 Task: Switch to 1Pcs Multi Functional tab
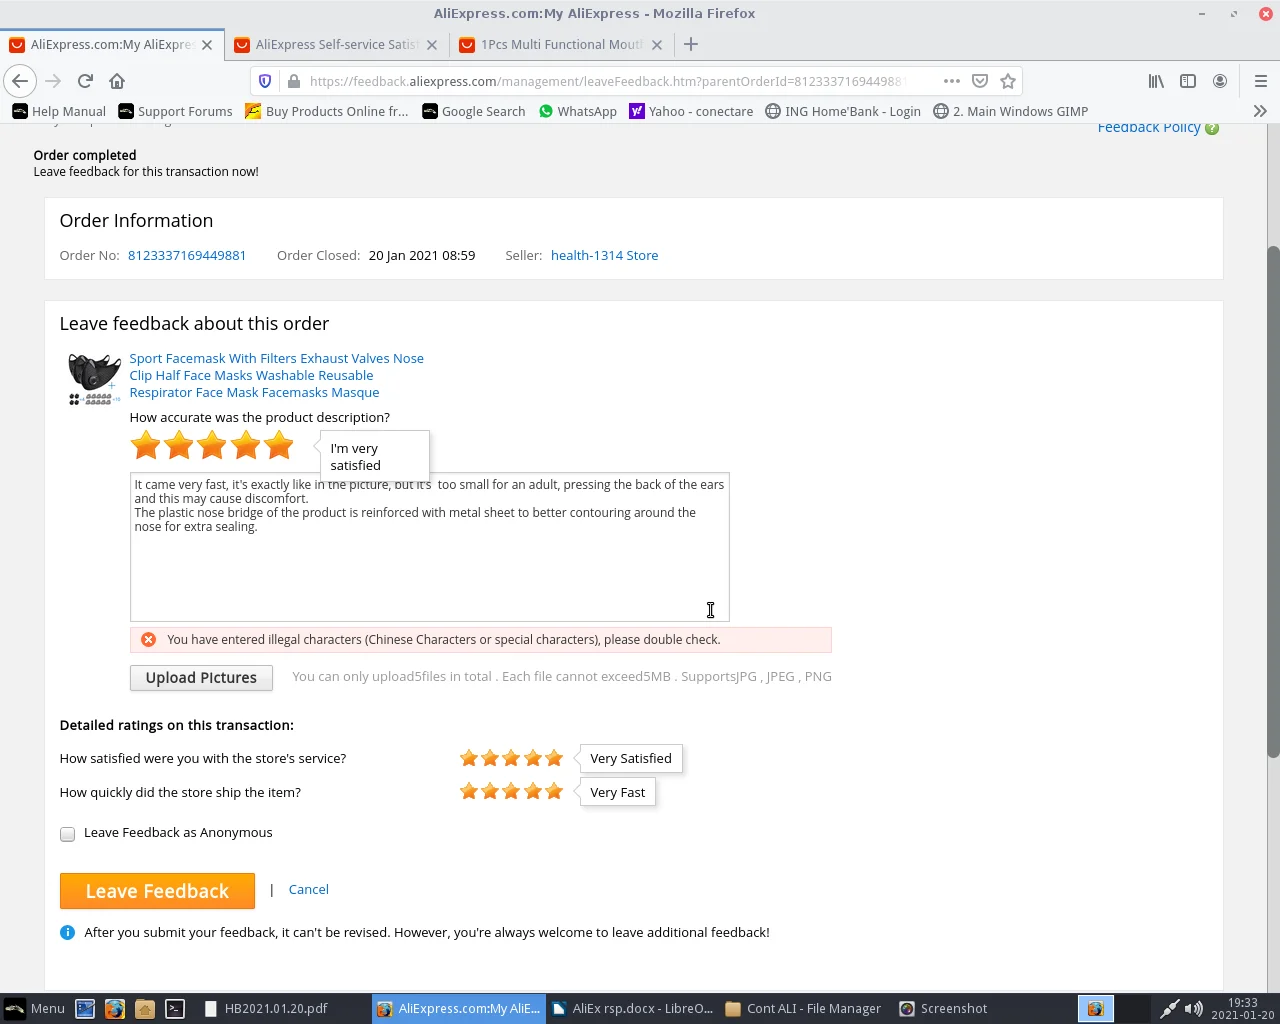point(561,44)
